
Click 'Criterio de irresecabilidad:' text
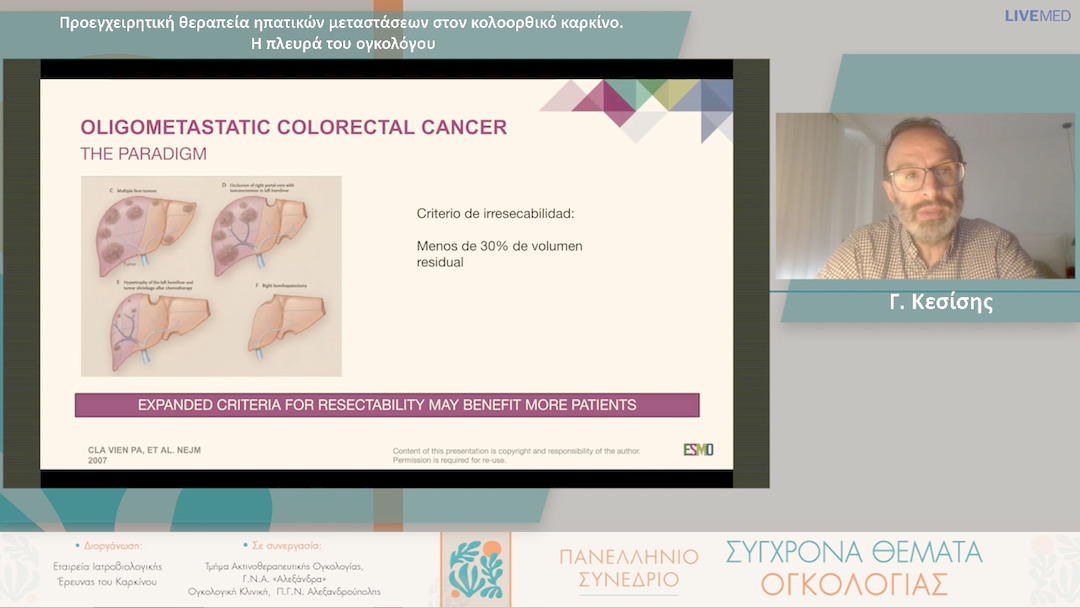495,213
